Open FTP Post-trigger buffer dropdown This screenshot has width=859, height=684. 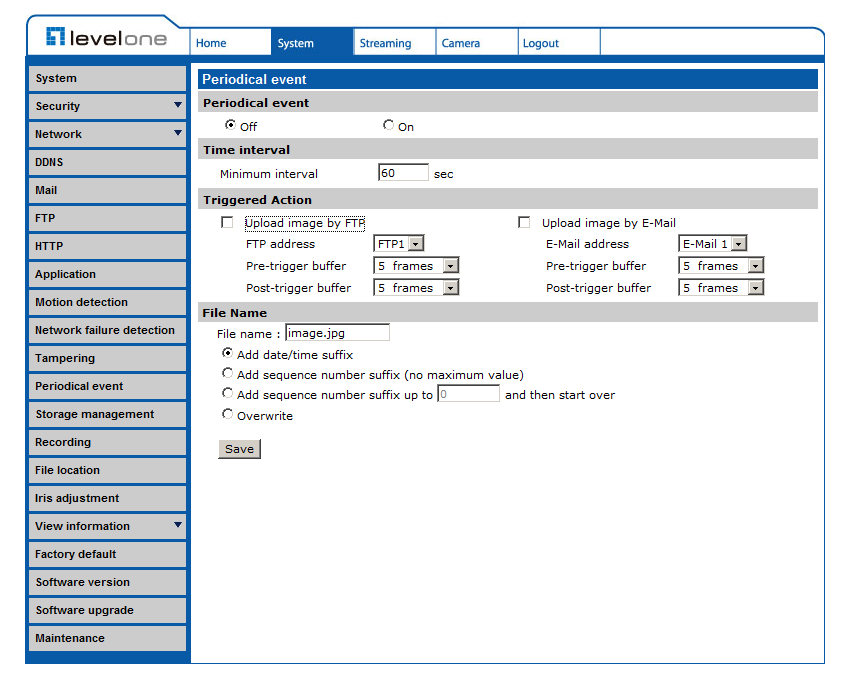click(416, 288)
